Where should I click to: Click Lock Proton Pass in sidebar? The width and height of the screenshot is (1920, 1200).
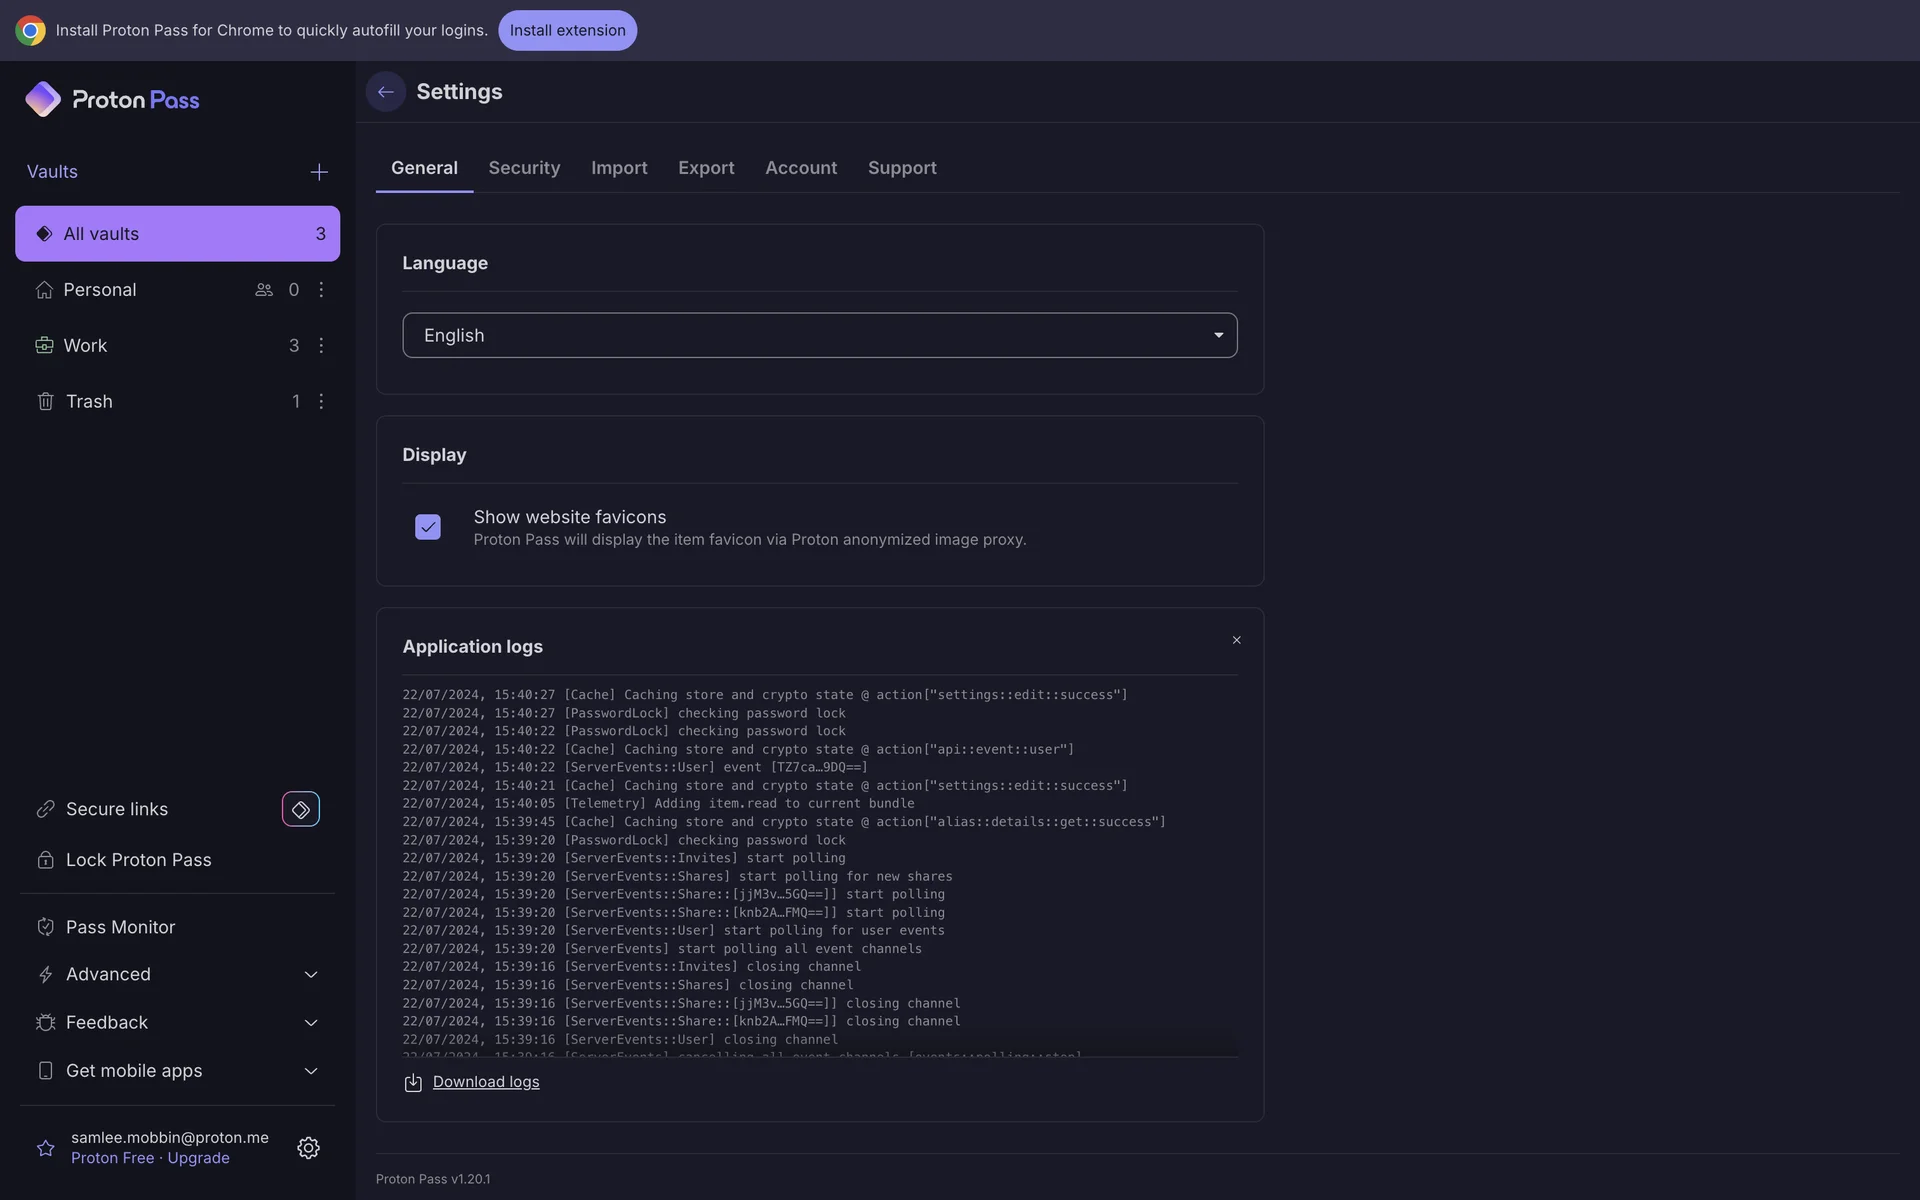tap(138, 860)
